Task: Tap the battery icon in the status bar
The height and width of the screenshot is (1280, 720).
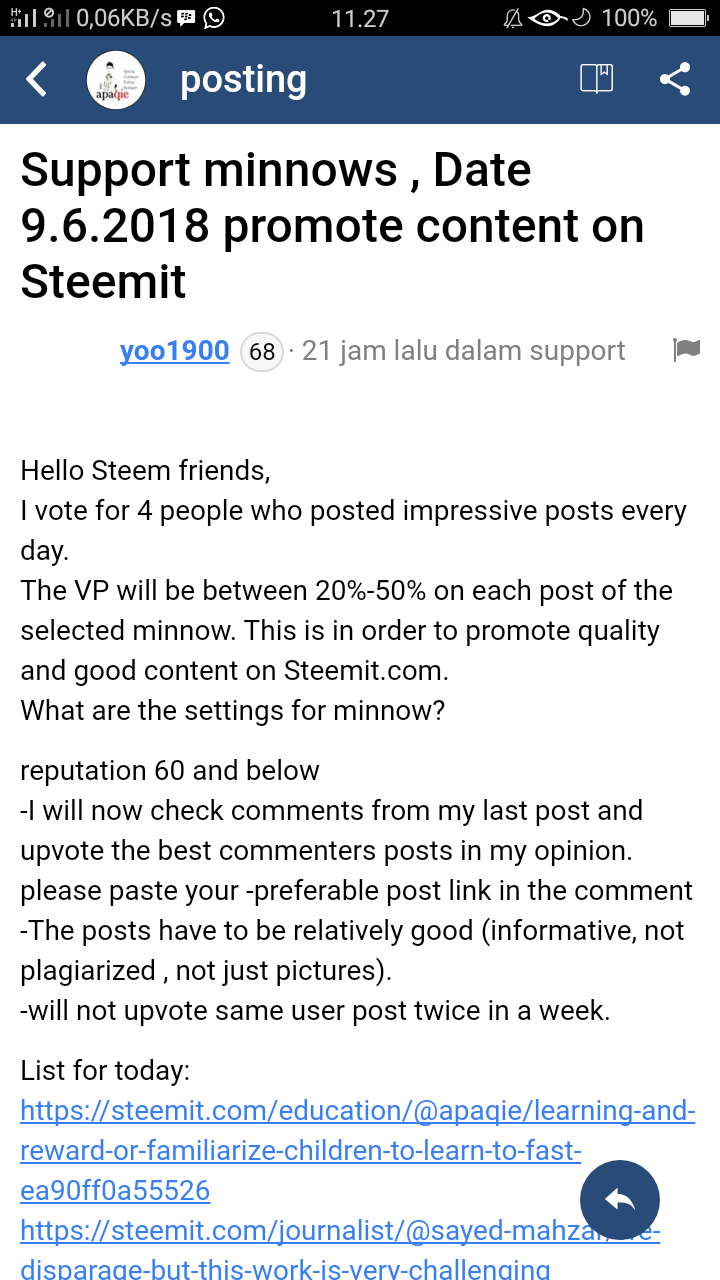Action: 688,18
